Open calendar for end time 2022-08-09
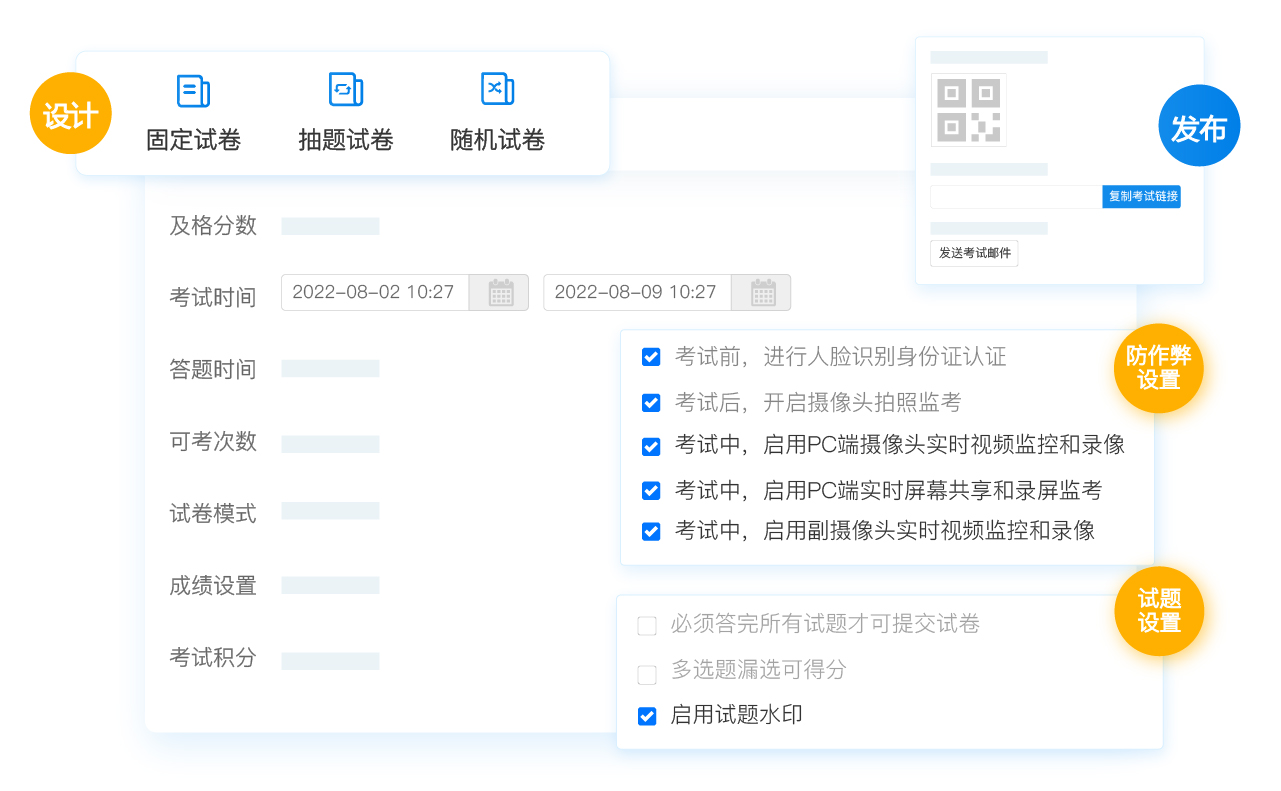 click(763, 293)
